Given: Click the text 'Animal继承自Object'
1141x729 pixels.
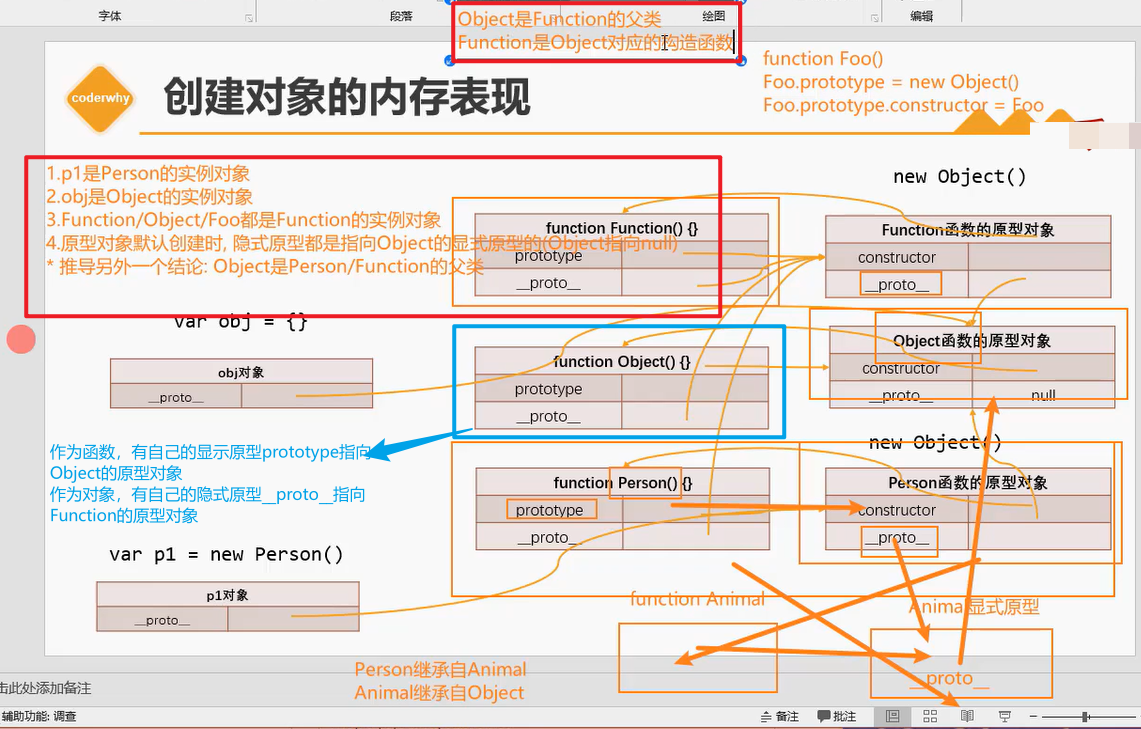Looking at the screenshot, I should coord(439,693).
